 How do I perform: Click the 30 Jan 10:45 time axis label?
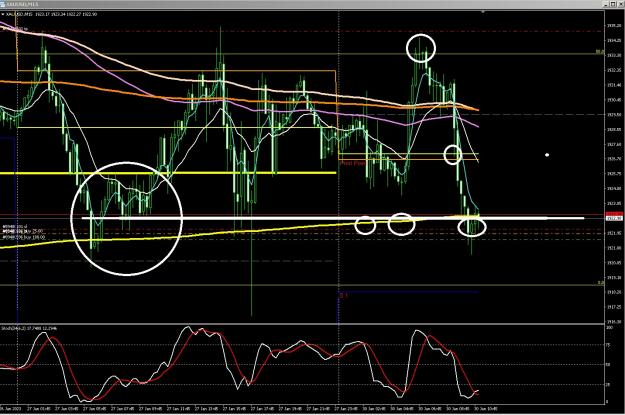485,409
